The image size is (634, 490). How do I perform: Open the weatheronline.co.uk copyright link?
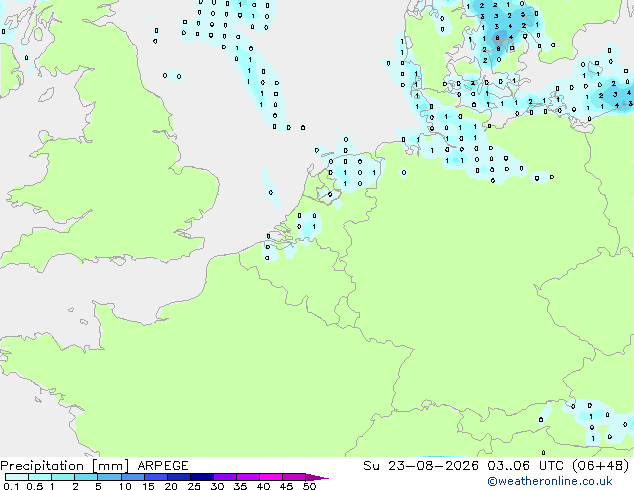[x=550, y=481]
